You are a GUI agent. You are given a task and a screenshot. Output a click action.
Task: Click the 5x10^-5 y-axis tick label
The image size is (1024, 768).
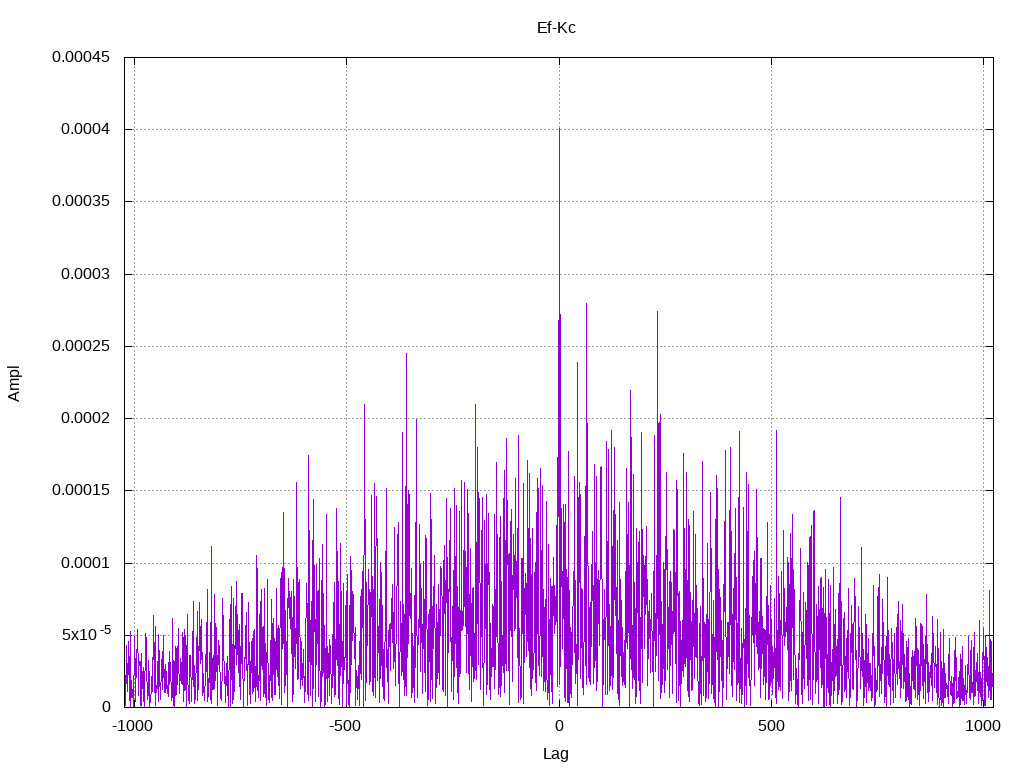coord(86,633)
